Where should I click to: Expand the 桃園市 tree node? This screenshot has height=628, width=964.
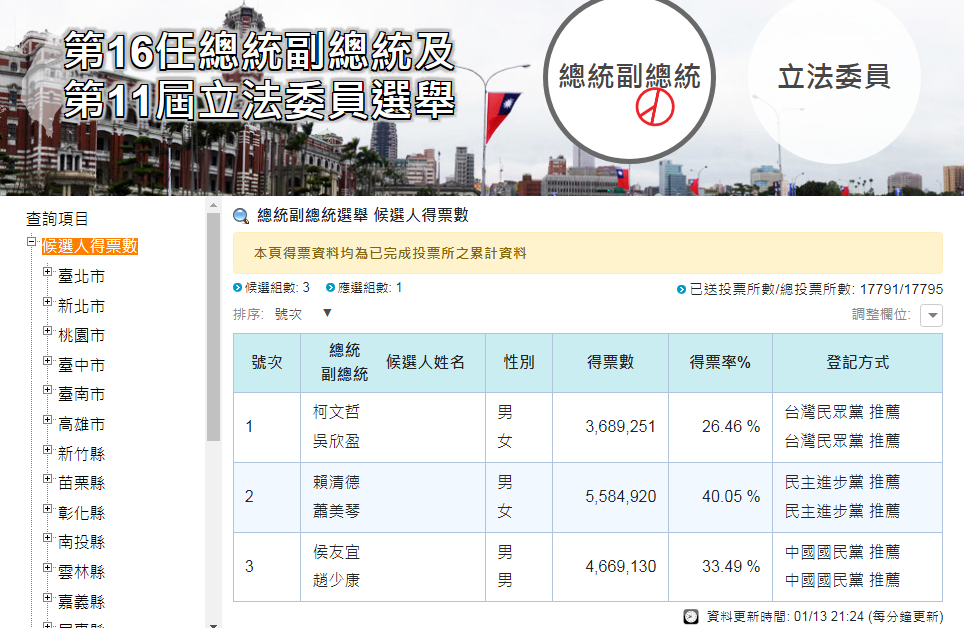pyautogui.click(x=47, y=331)
